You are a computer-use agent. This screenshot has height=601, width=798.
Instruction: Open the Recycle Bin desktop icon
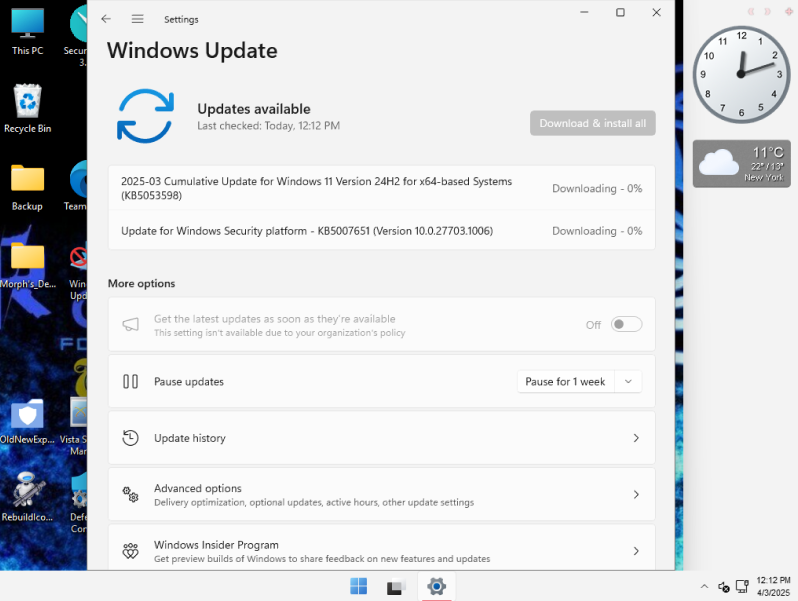point(27,108)
